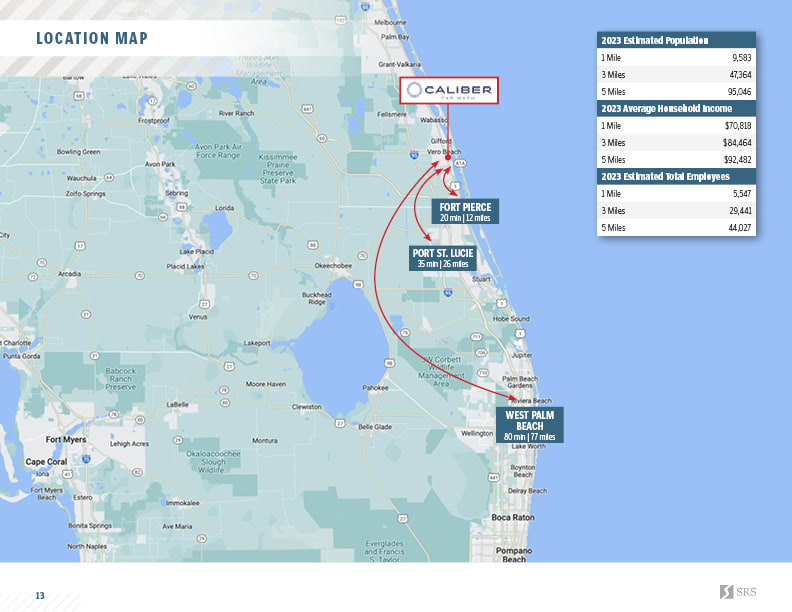Click the Hobe Sound map label
792x612 pixels.
(511, 319)
